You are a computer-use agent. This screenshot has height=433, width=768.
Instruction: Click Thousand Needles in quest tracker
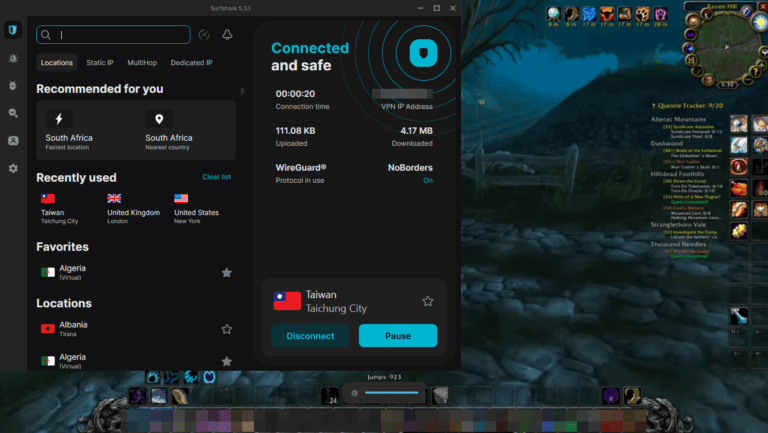[678, 244]
